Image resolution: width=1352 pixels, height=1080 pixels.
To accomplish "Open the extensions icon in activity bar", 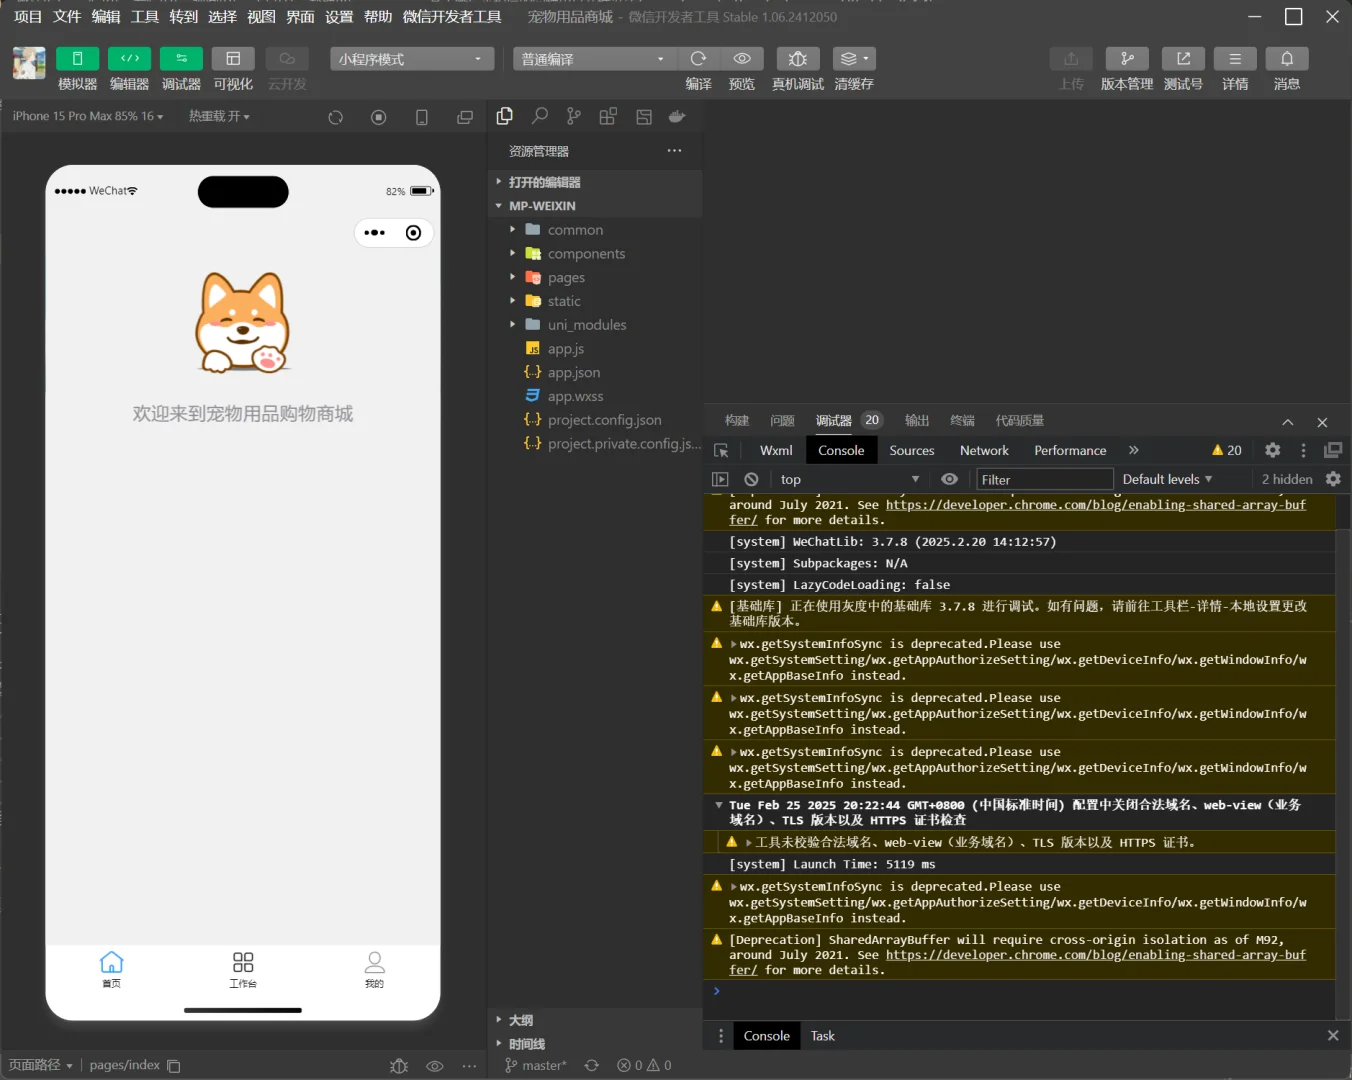I will click(608, 116).
